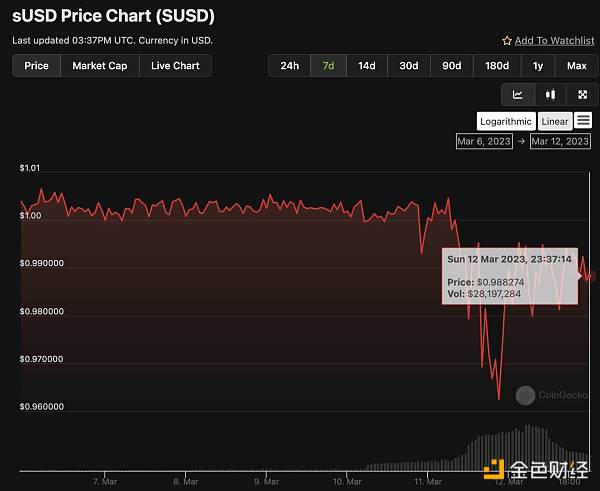The height and width of the screenshot is (491, 600).
Task: Click the lowest price dip on the chart line
Action: pos(498,398)
